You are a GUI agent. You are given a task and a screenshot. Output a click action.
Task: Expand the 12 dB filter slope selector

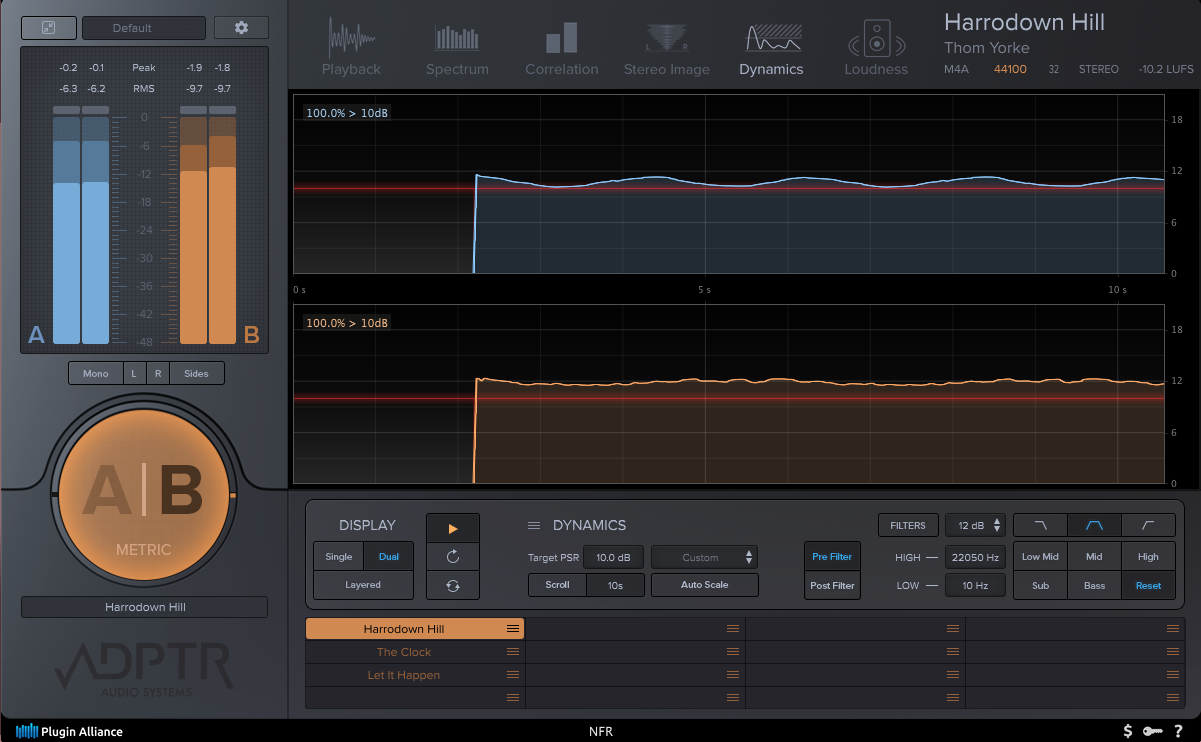974,525
